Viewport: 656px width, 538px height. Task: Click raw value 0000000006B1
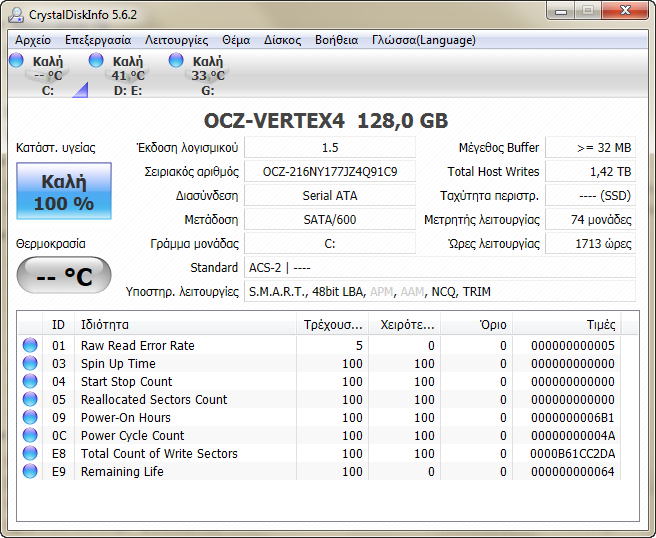(x=572, y=418)
